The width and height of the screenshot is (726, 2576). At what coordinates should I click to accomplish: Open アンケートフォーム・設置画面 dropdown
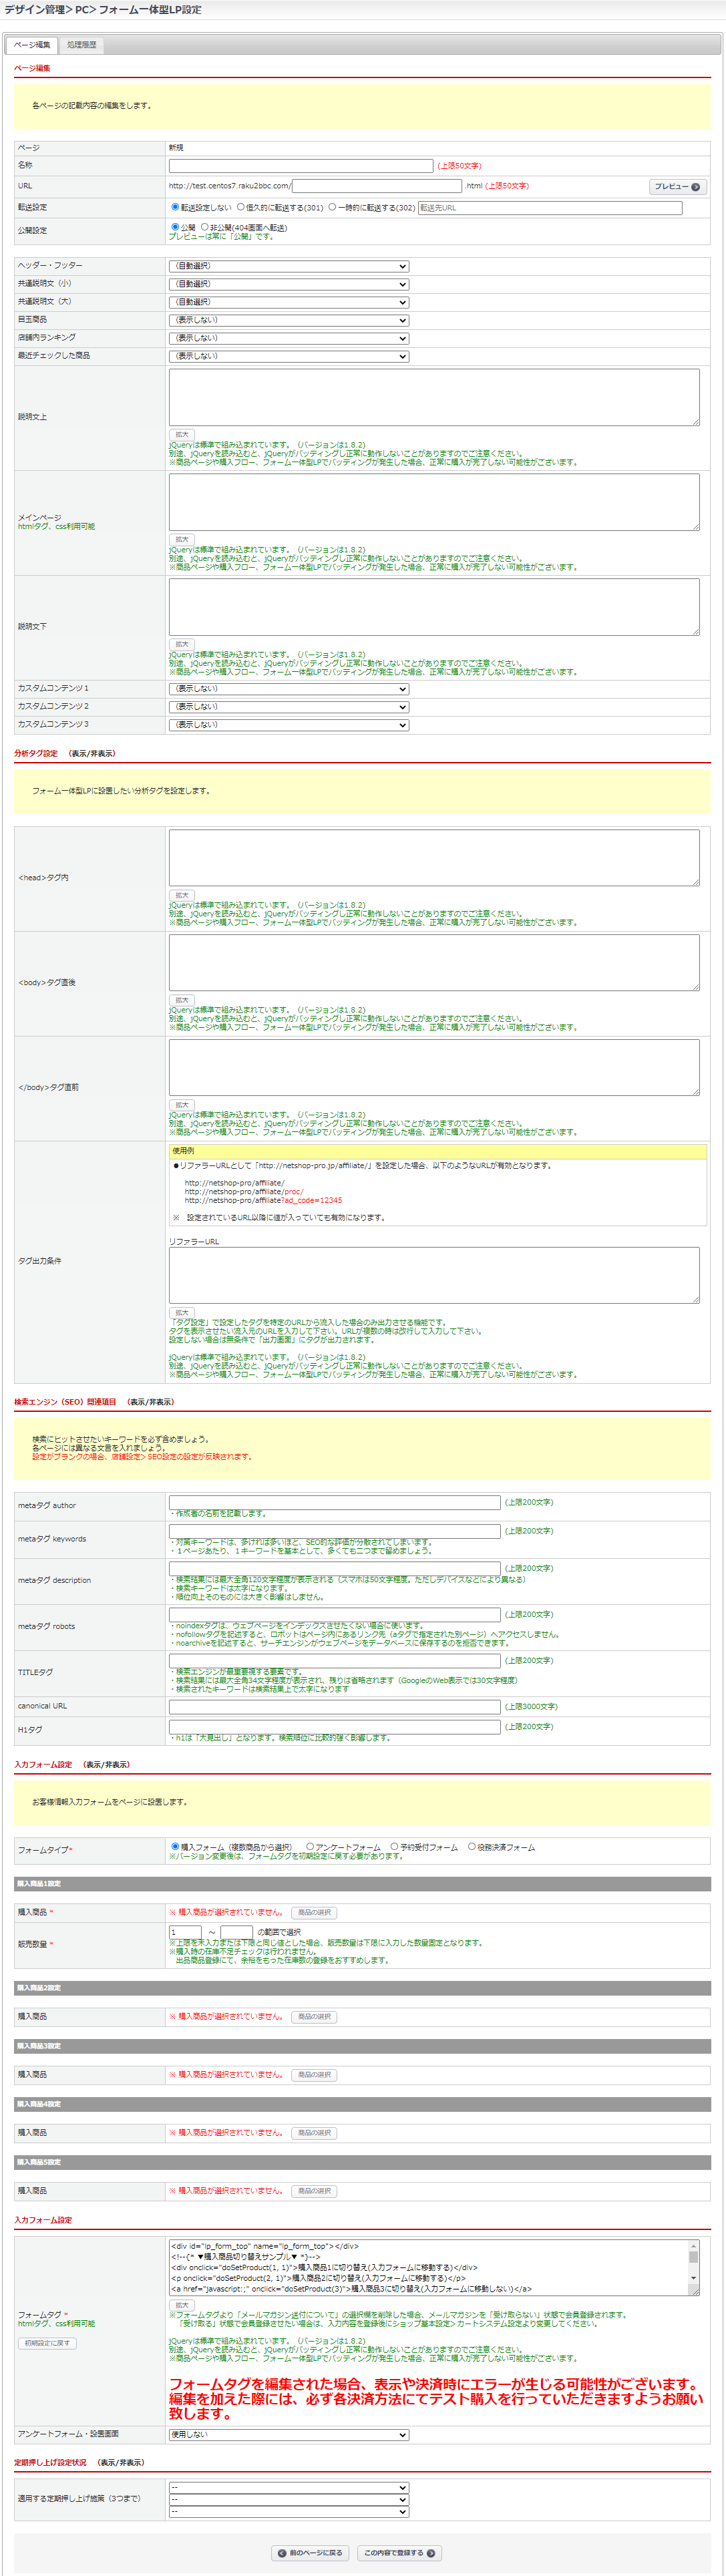tap(289, 2435)
